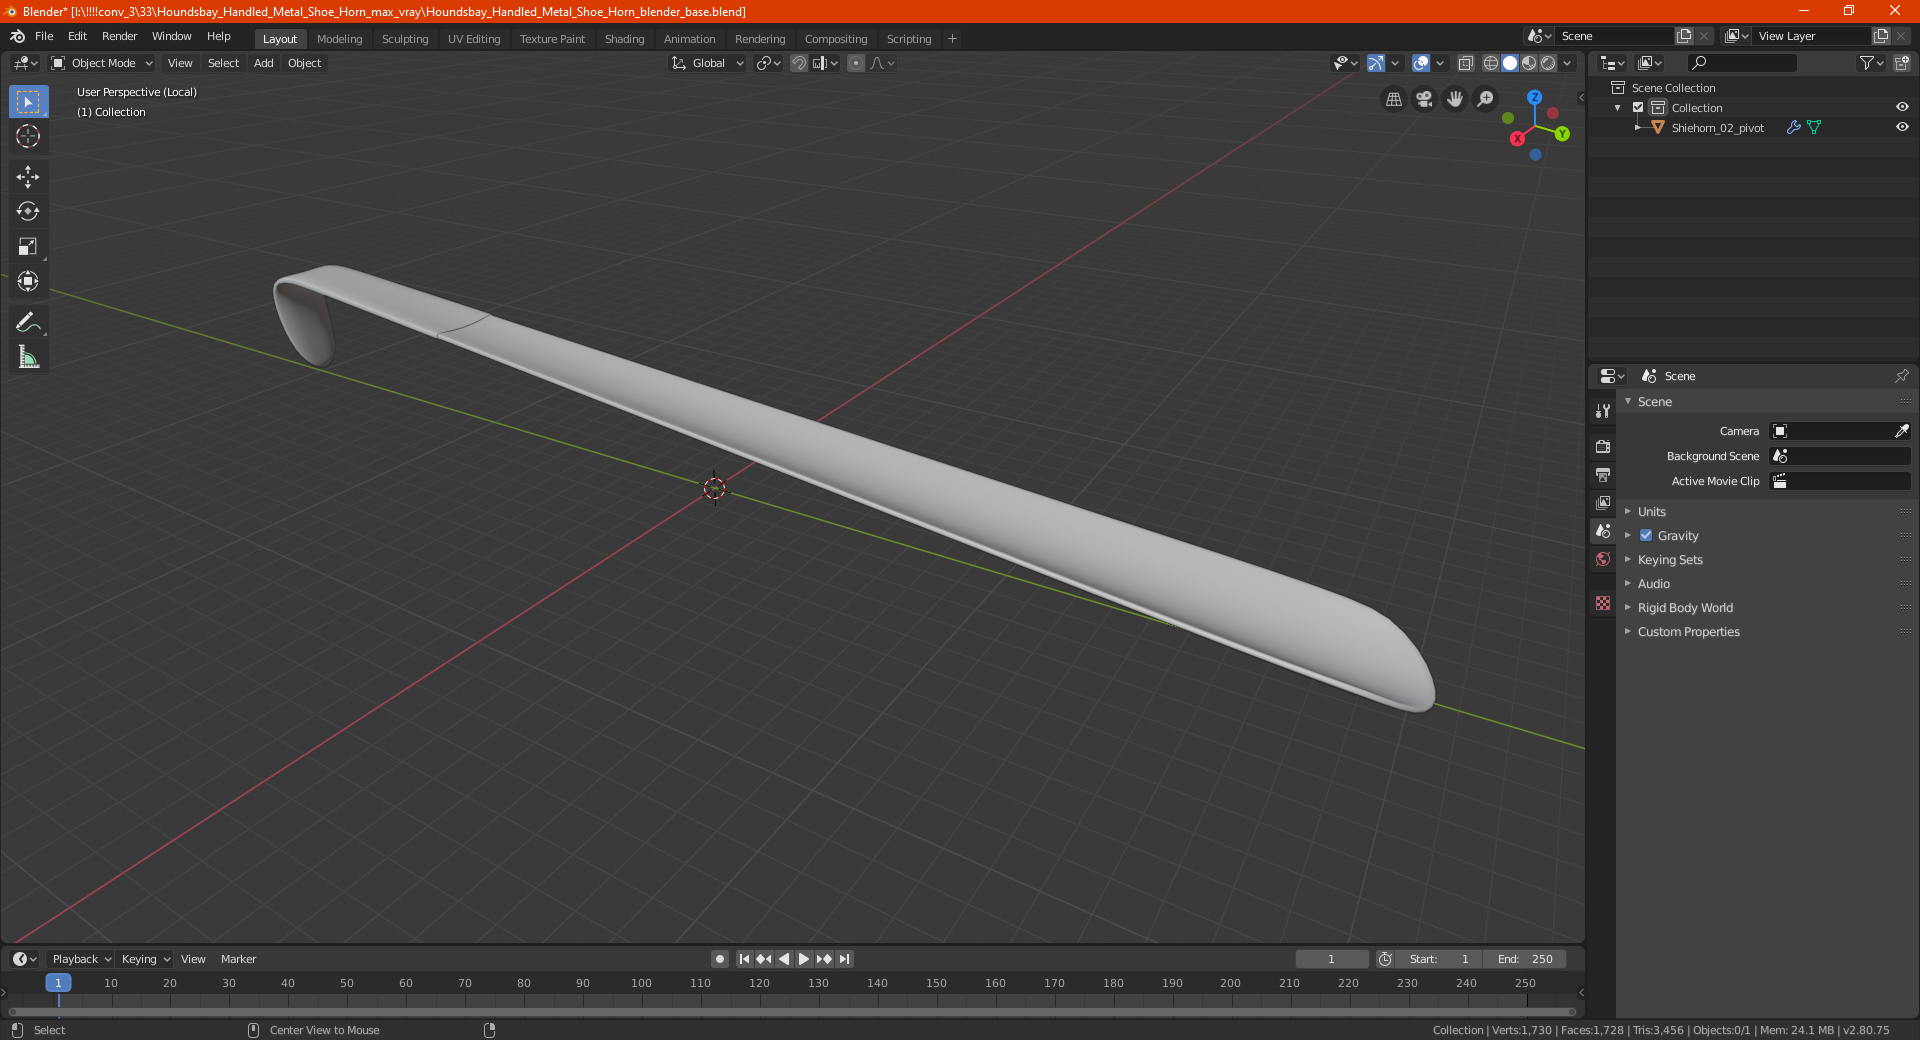The width and height of the screenshot is (1920, 1040).
Task: Click the Blender logo menu icon
Action: [x=18, y=36]
